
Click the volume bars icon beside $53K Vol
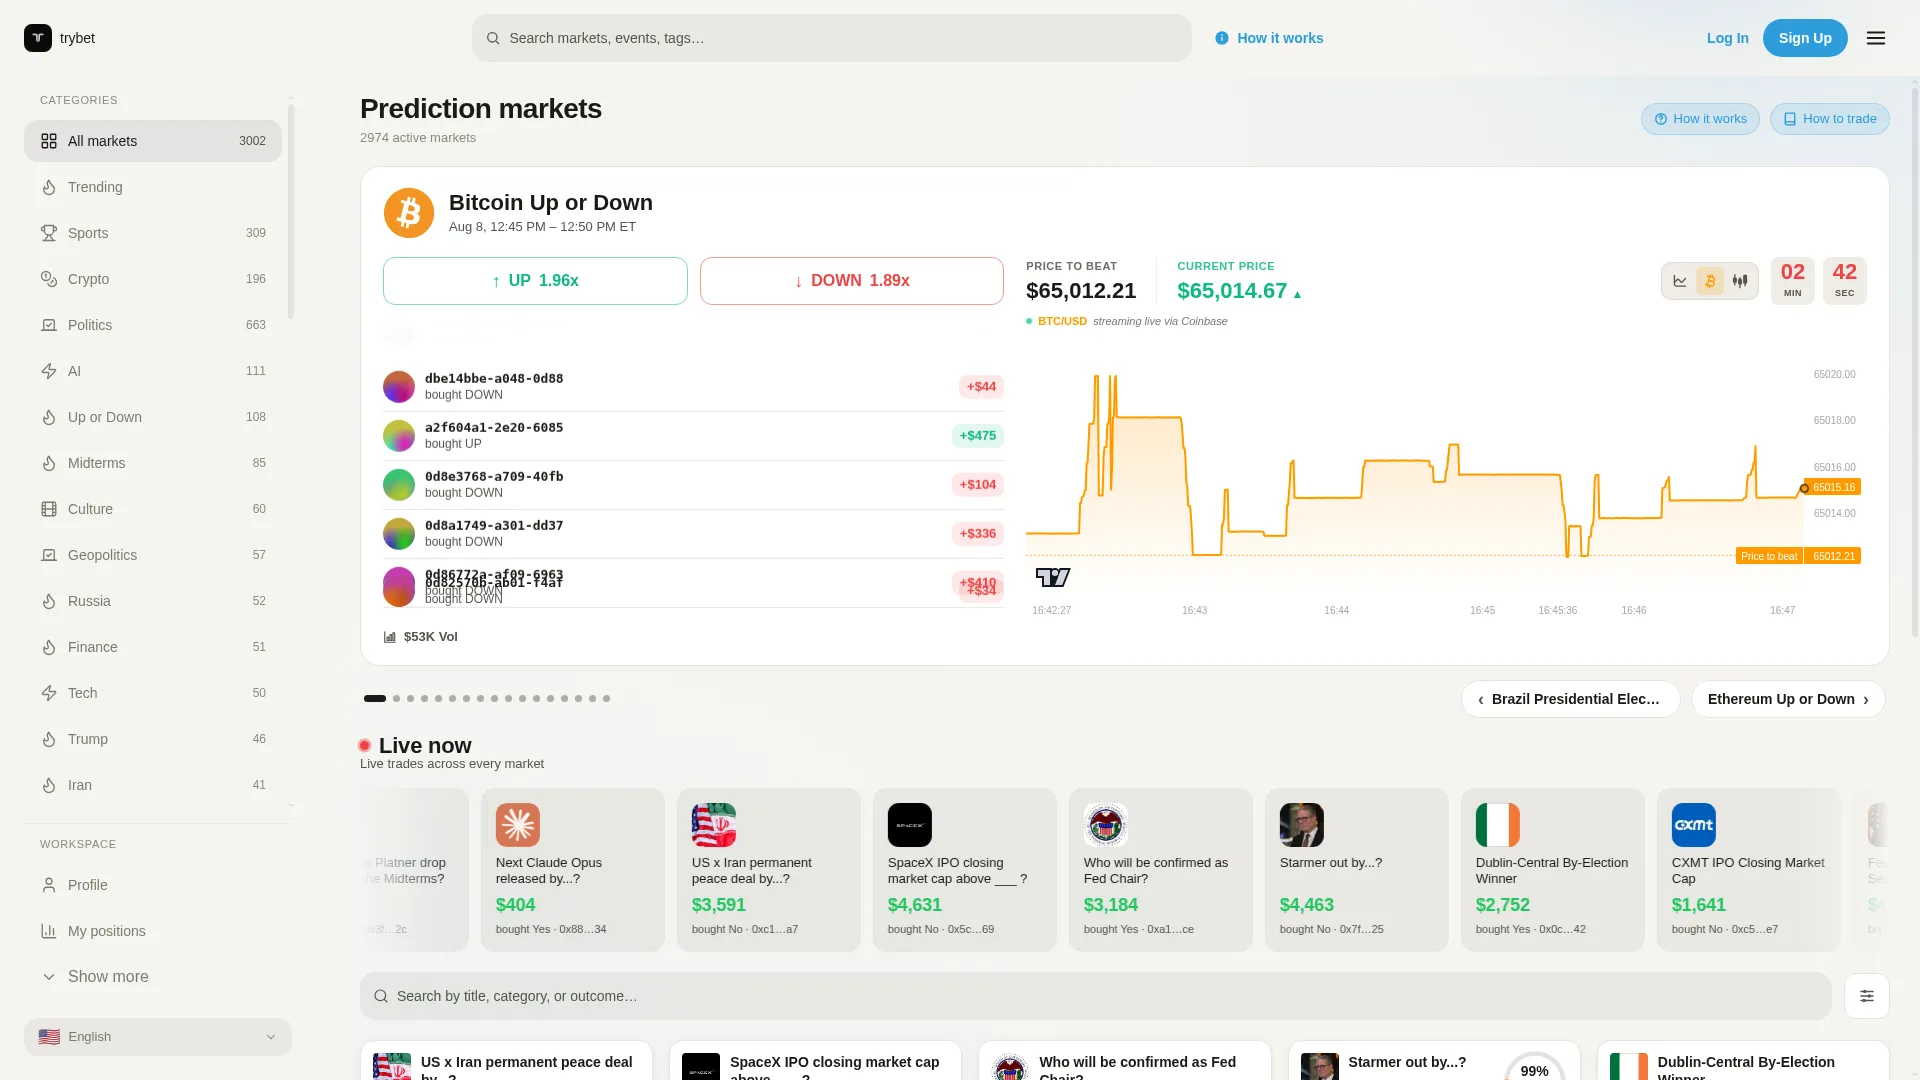(x=390, y=637)
